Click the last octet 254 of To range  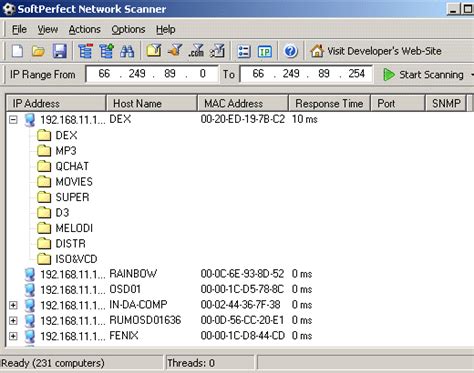point(356,74)
